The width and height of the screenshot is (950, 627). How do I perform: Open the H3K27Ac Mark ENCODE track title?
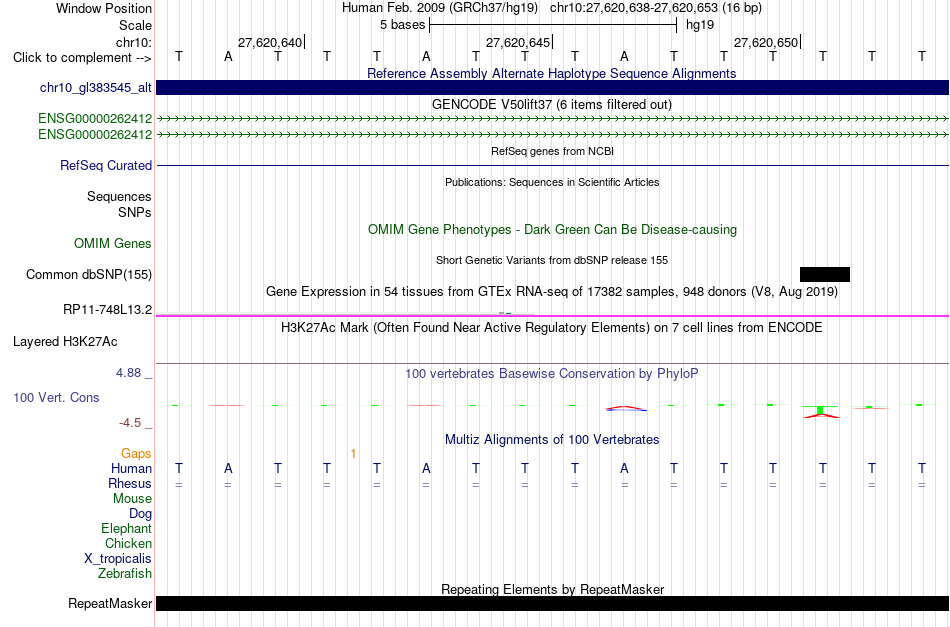pyautogui.click(x=552, y=328)
